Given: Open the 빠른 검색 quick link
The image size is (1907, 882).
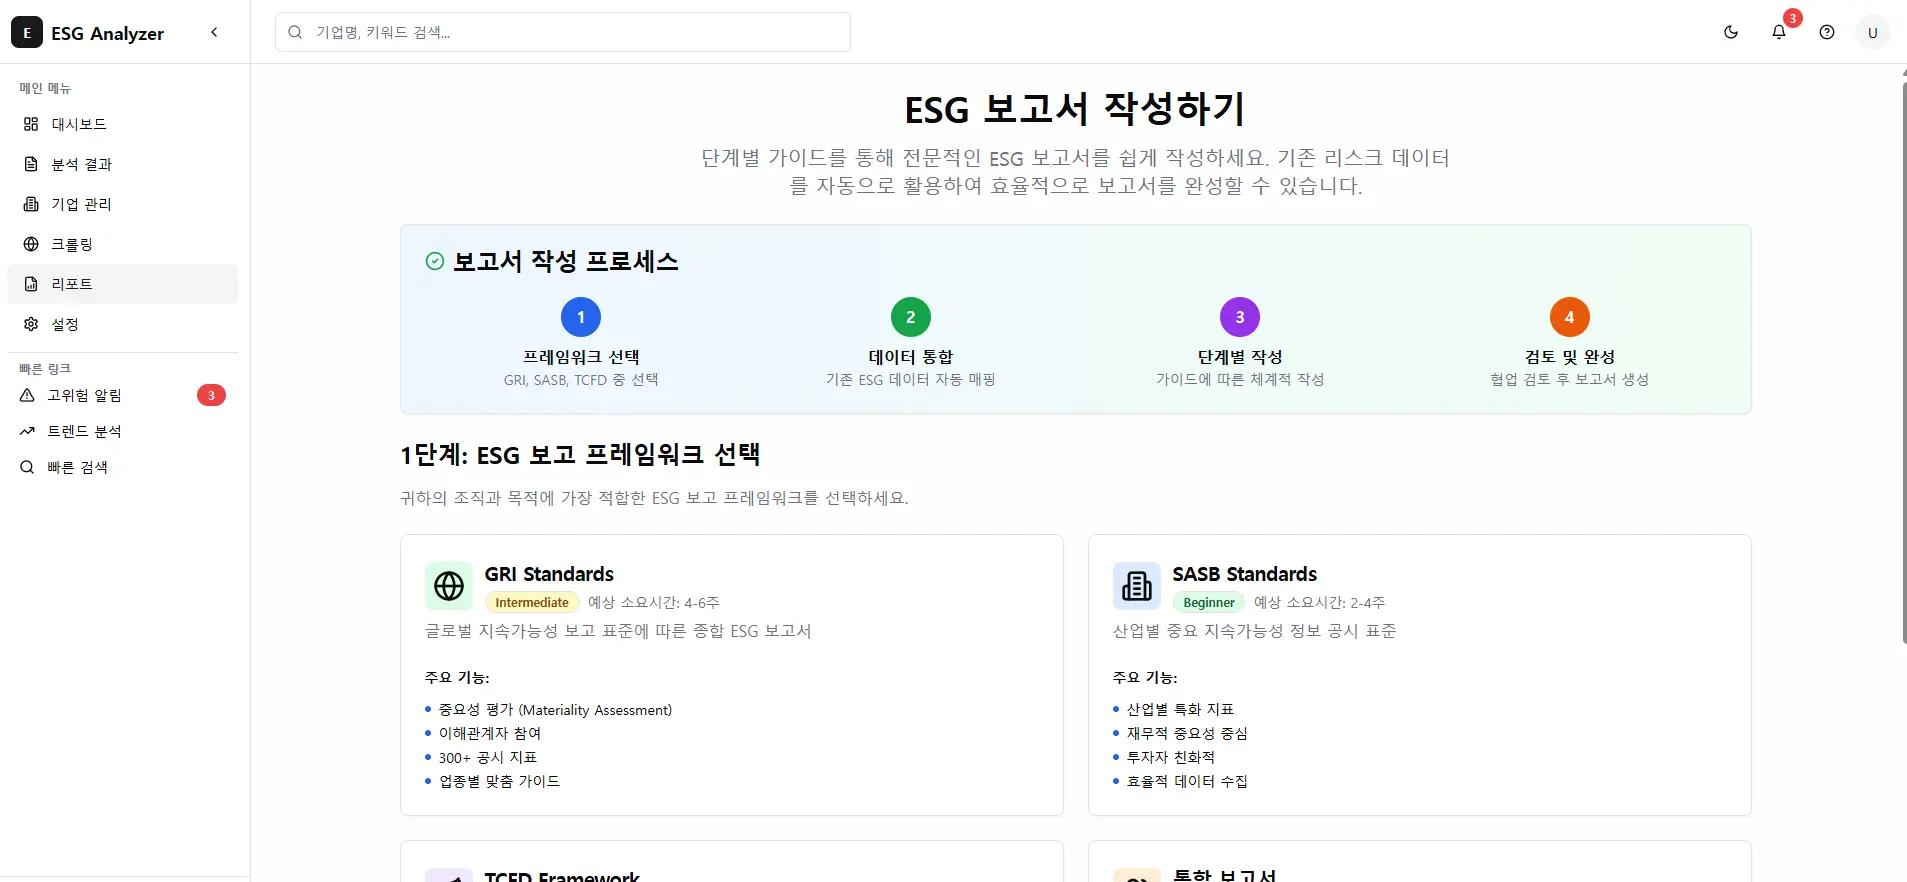Looking at the screenshot, I should point(123,467).
